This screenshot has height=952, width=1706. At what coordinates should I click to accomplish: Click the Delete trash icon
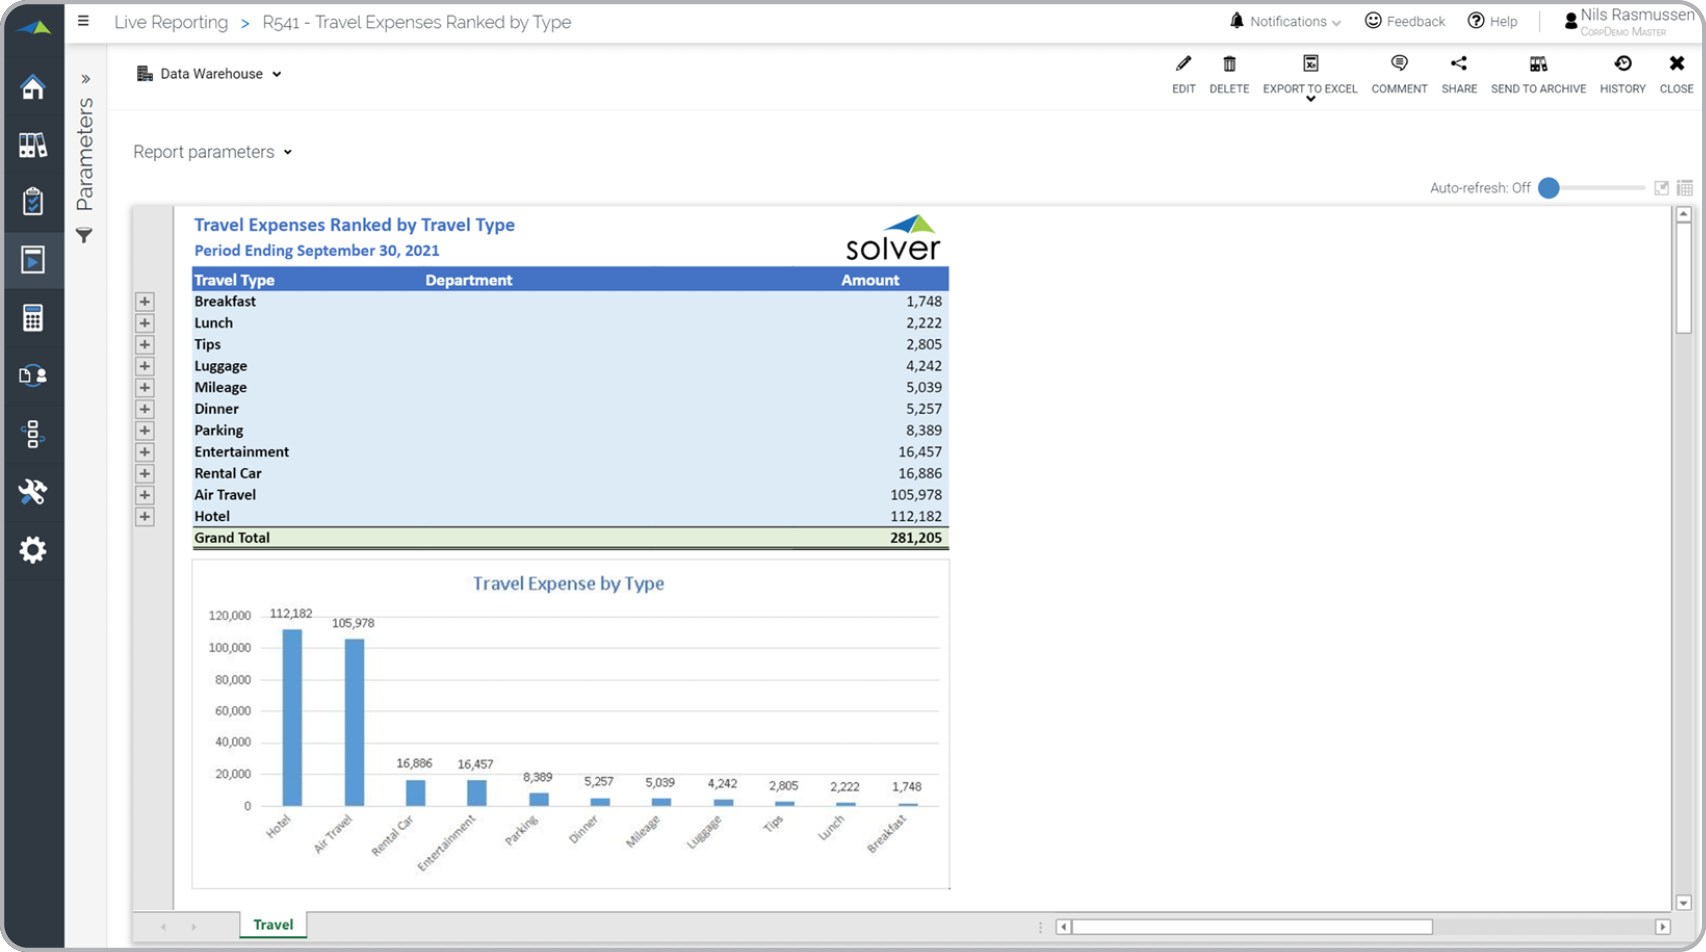[1229, 65]
